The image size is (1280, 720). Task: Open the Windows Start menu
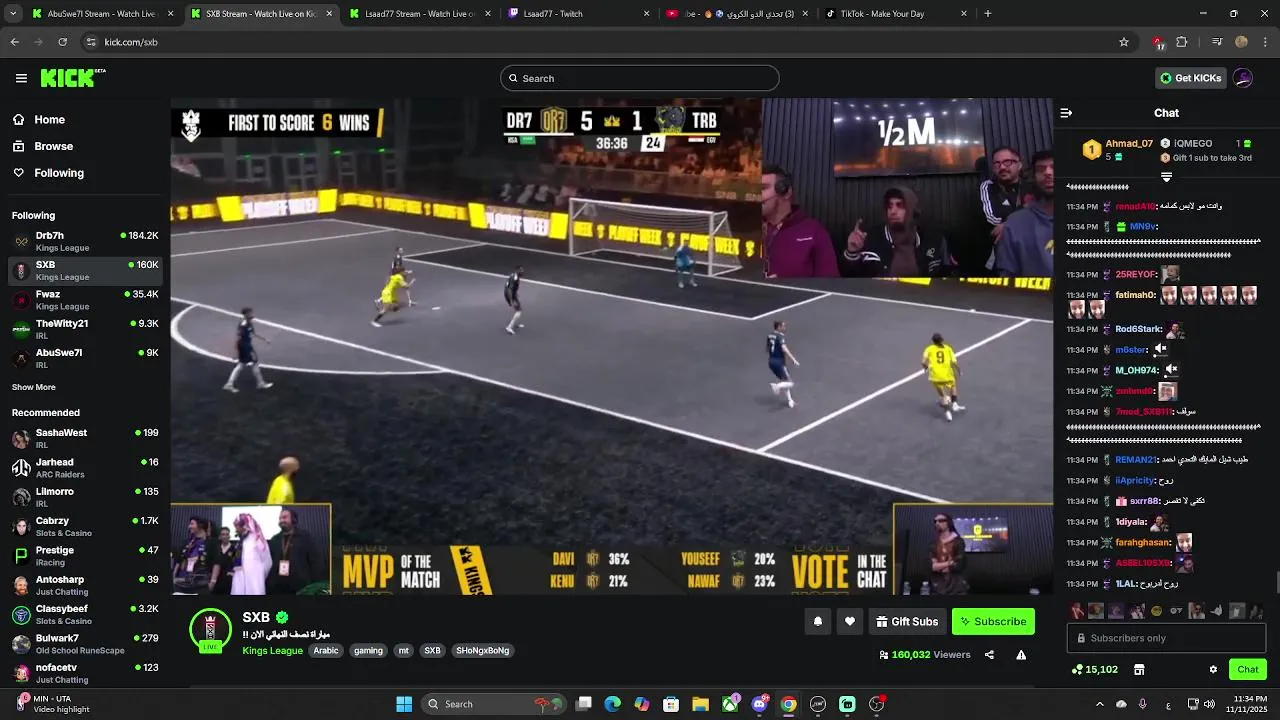coord(404,704)
